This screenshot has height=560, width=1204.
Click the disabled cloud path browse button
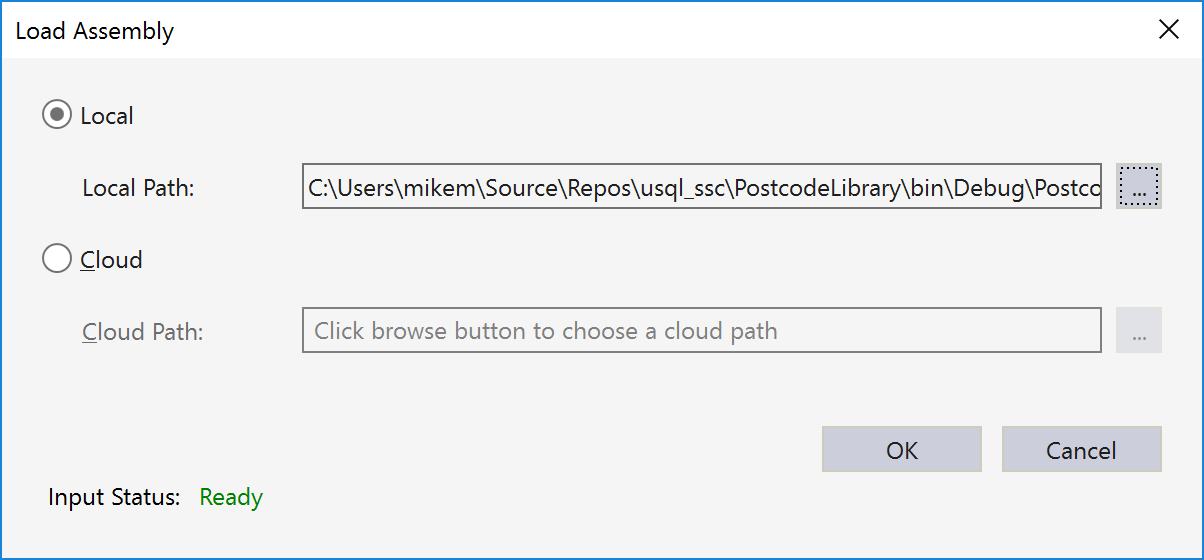pos(1138,331)
